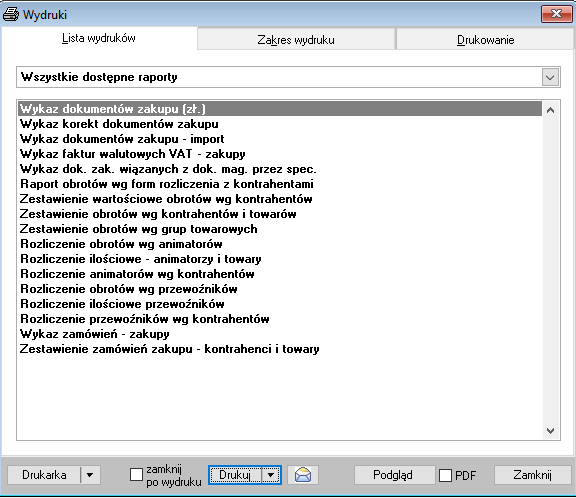The height and width of the screenshot is (498, 576).
Task: Click the Drukarka button
Action: click(44, 475)
